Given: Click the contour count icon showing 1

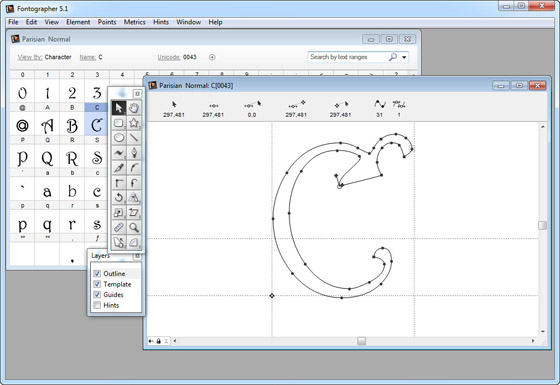Looking at the screenshot, I should (x=399, y=104).
